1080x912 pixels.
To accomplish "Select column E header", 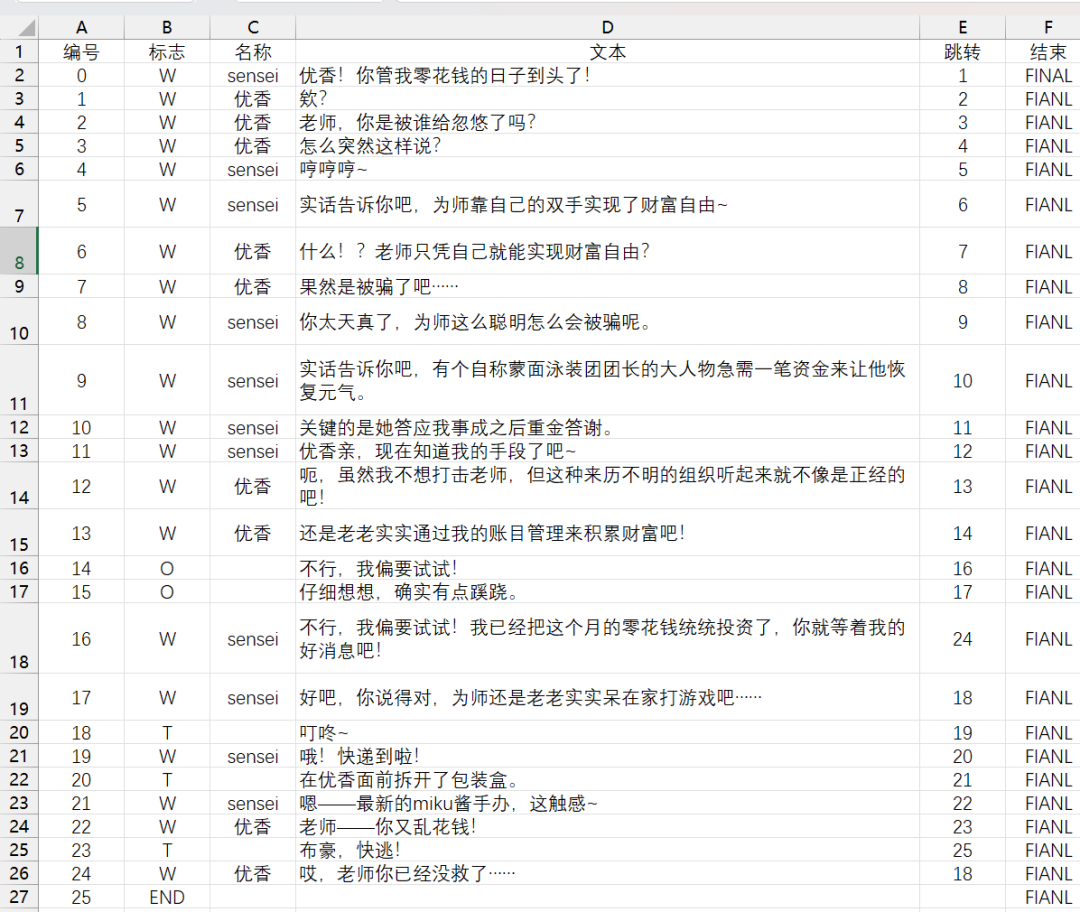I will click(962, 28).
